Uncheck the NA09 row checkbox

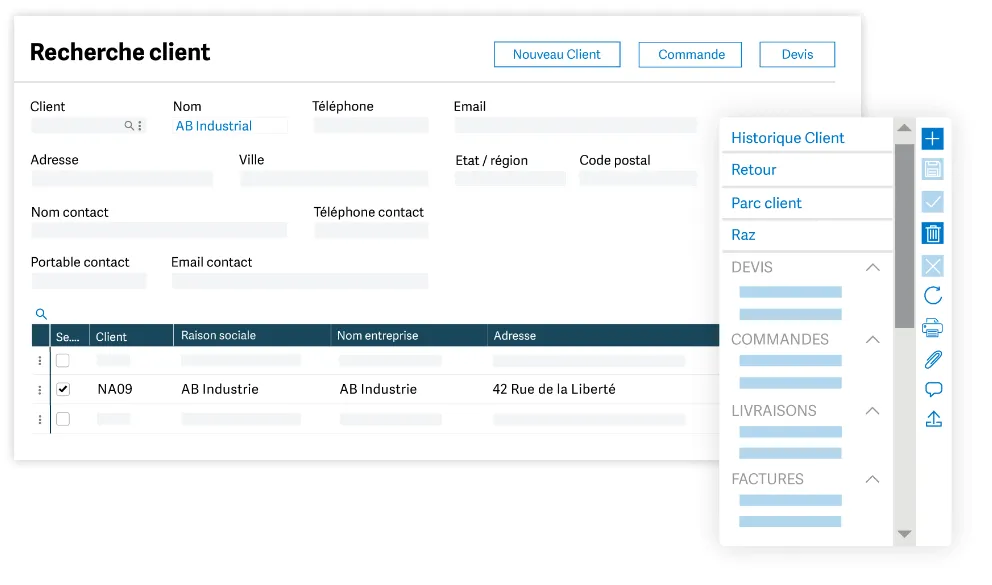63,389
